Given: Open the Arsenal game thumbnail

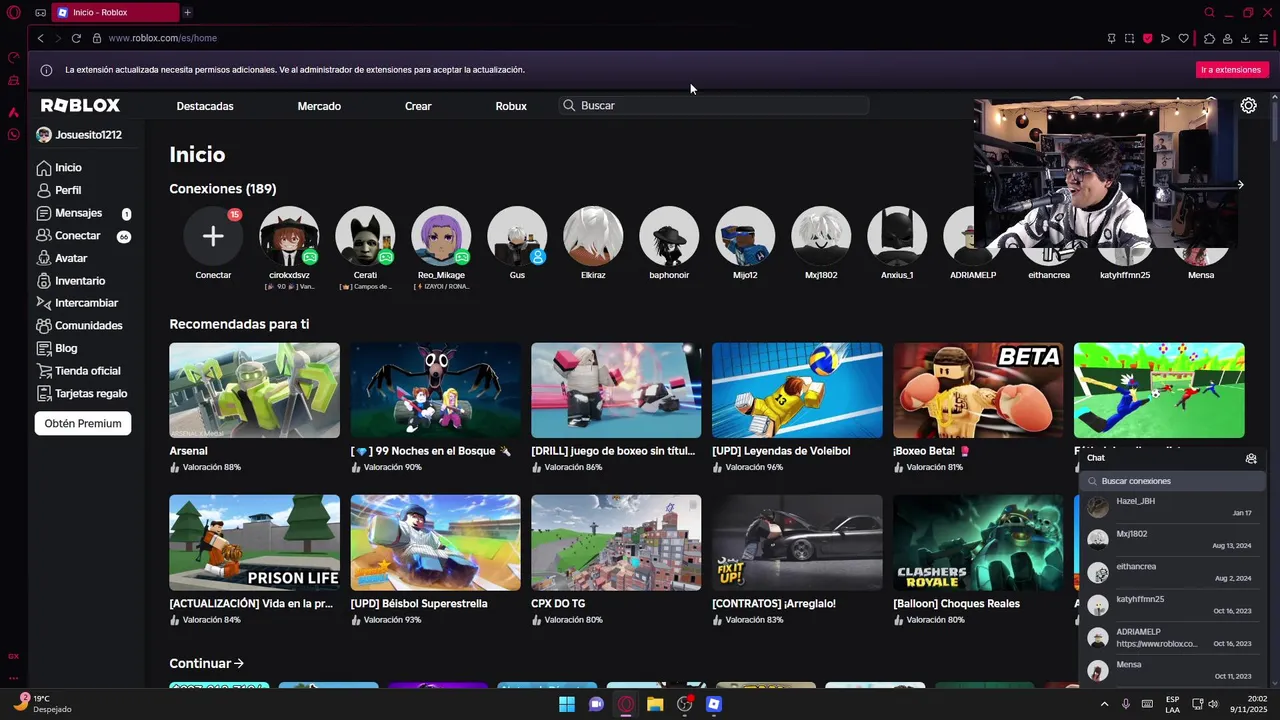Looking at the screenshot, I should [x=254, y=390].
